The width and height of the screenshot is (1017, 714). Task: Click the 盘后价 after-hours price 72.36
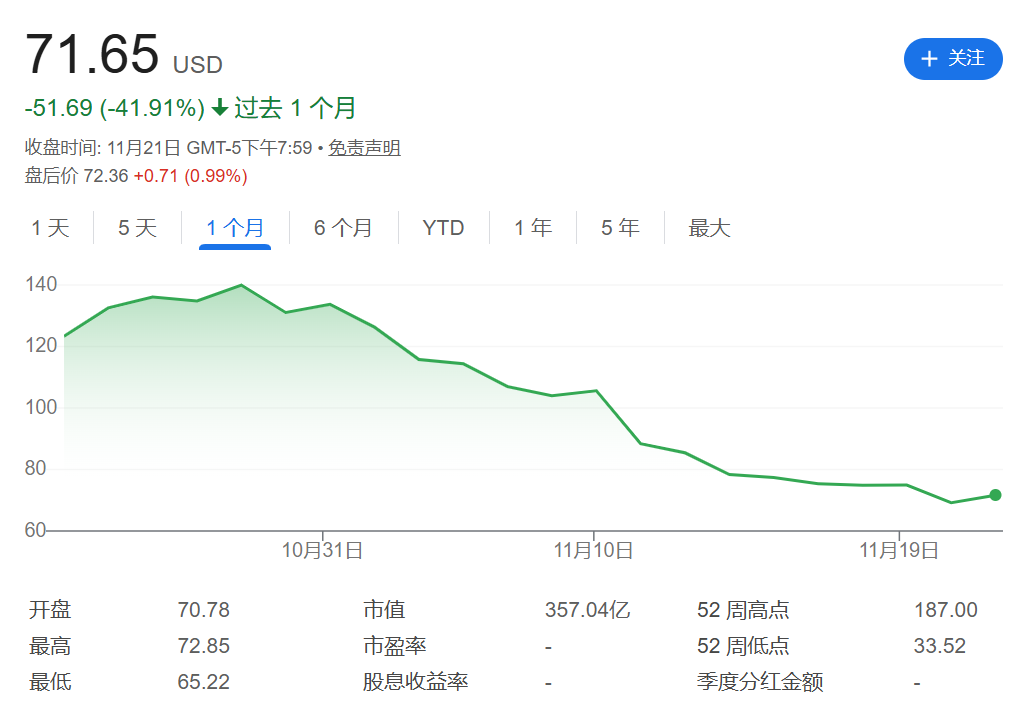106,176
